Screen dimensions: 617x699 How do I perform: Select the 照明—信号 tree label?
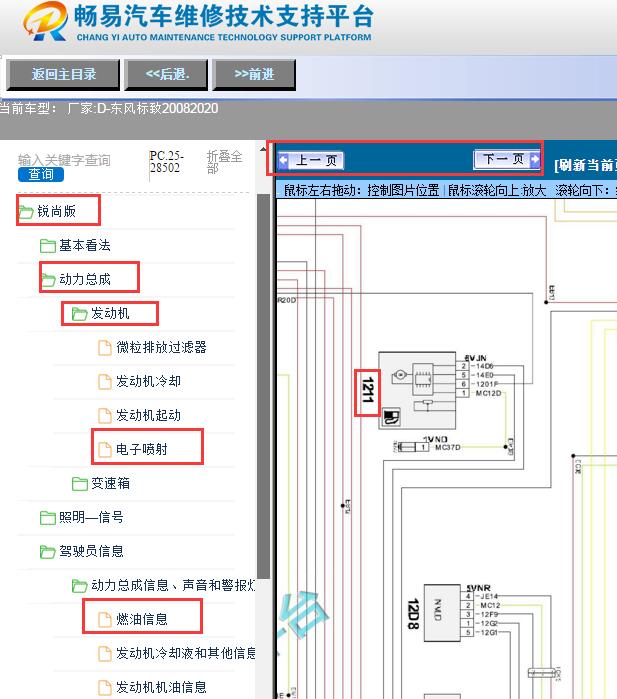(x=91, y=517)
